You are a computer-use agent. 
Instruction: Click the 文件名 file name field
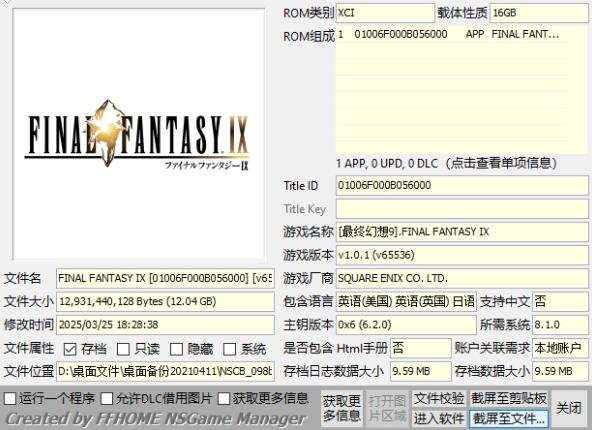(165, 279)
